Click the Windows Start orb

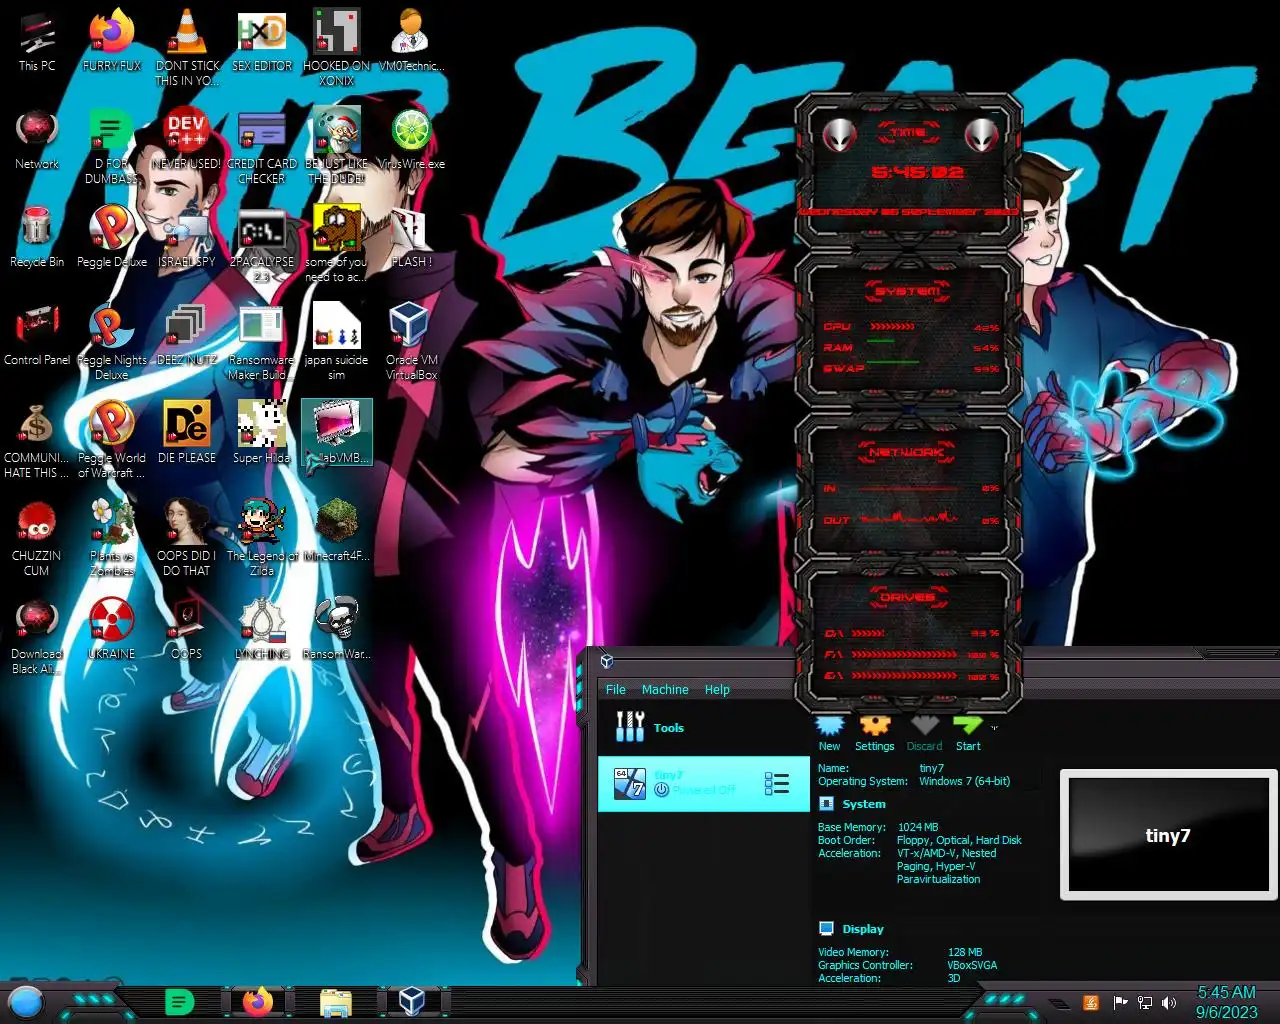pos(26,1001)
